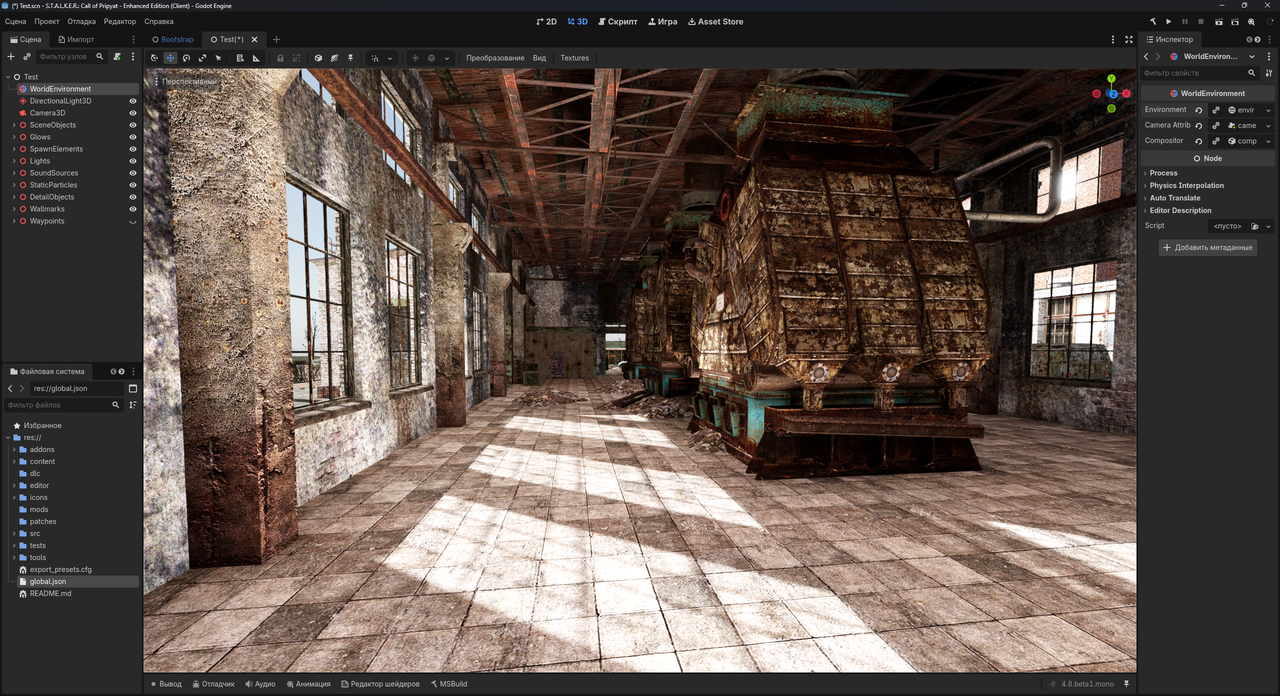Toggle visibility of SceneObjects node
This screenshot has height=696, width=1280.
[133, 125]
